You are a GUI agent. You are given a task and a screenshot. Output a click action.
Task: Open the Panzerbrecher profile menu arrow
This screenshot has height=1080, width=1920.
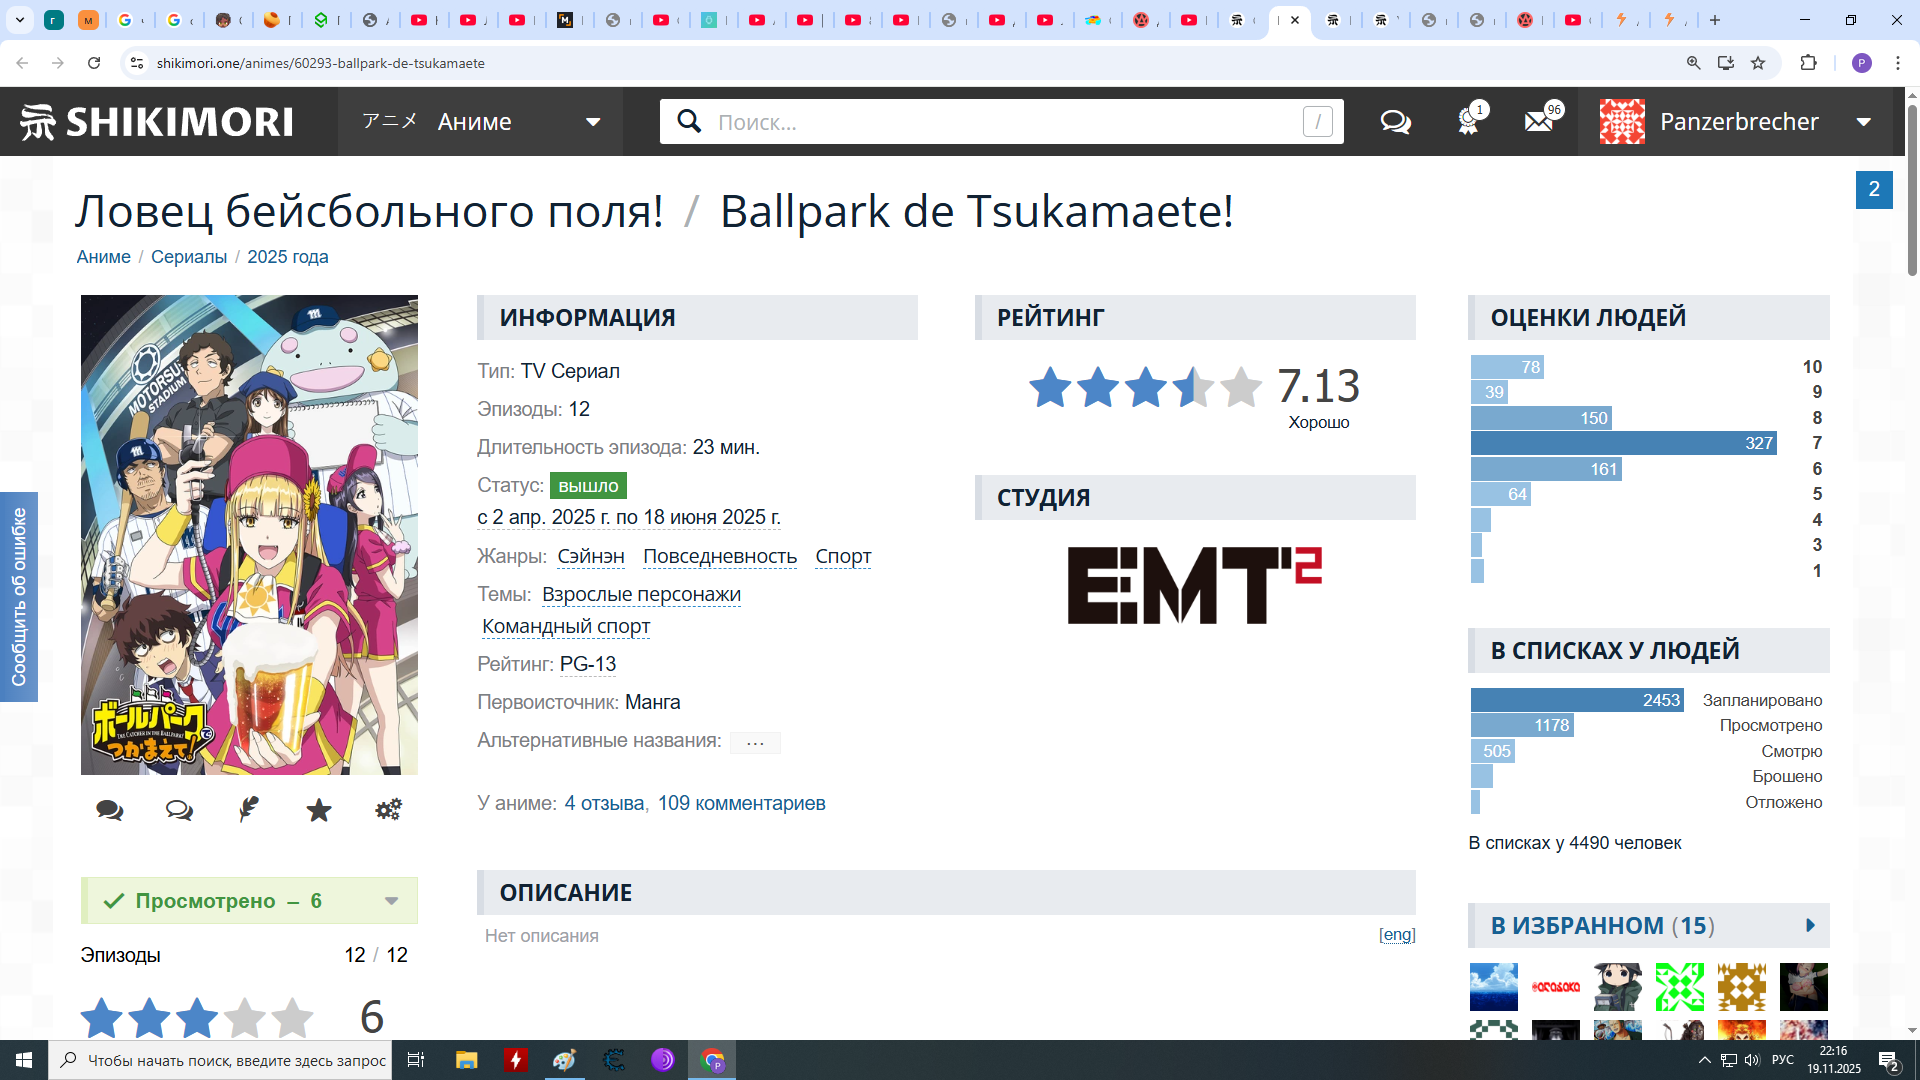(x=1863, y=122)
